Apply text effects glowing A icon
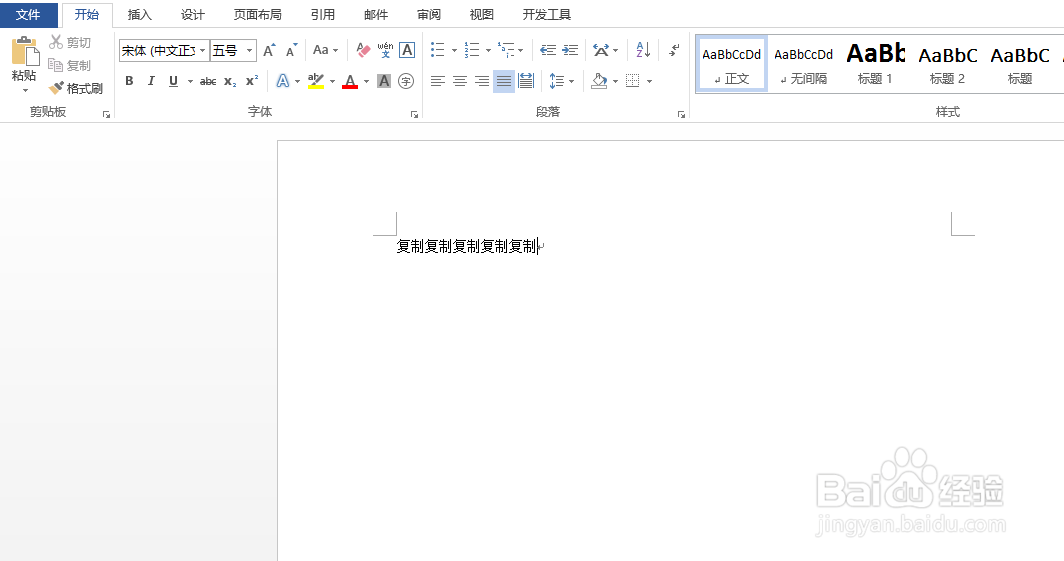The height and width of the screenshot is (561, 1064). pyautogui.click(x=283, y=81)
